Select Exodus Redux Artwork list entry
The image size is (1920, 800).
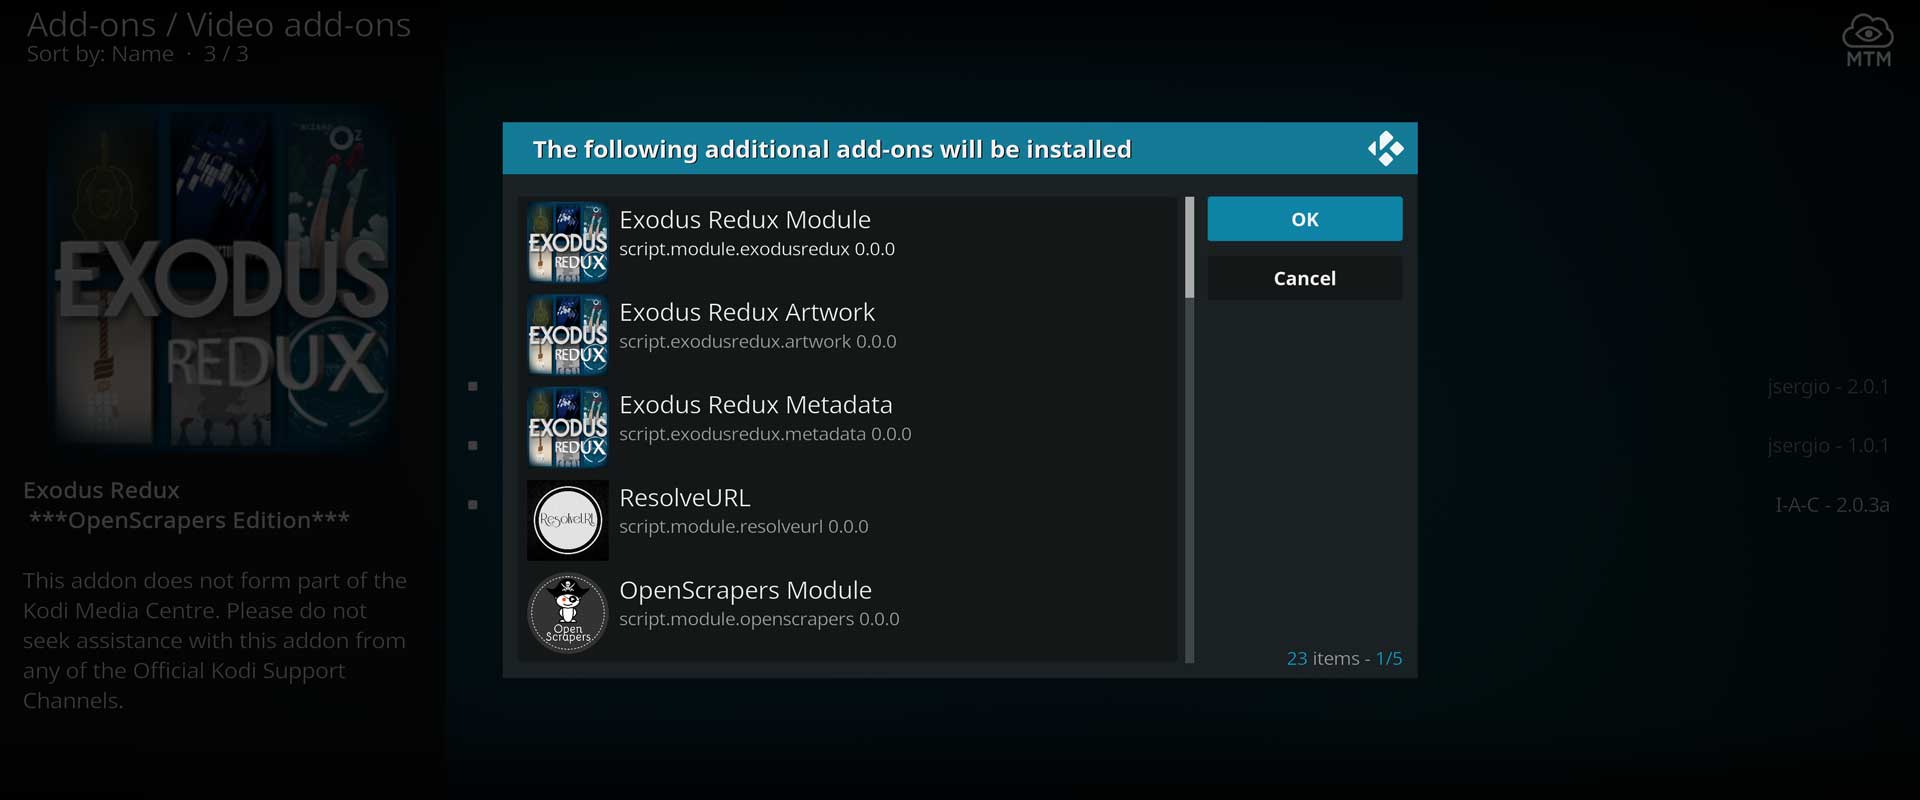click(x=850, y=335)
